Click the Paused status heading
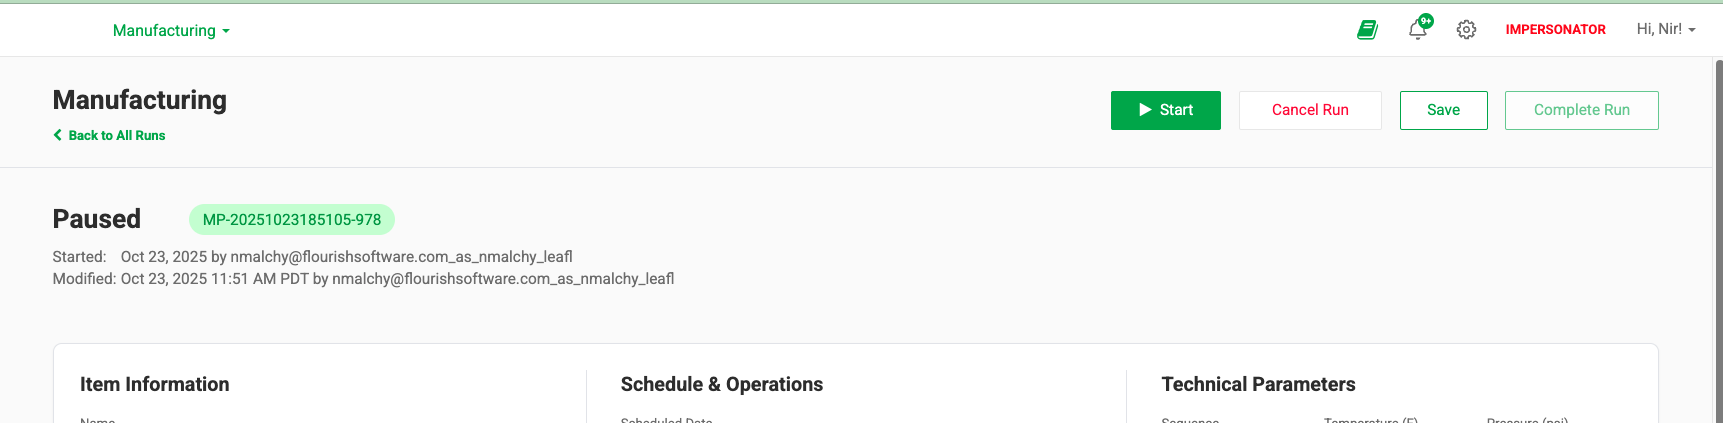This screenshot has width=1723, height=423. tap(97, 219)
